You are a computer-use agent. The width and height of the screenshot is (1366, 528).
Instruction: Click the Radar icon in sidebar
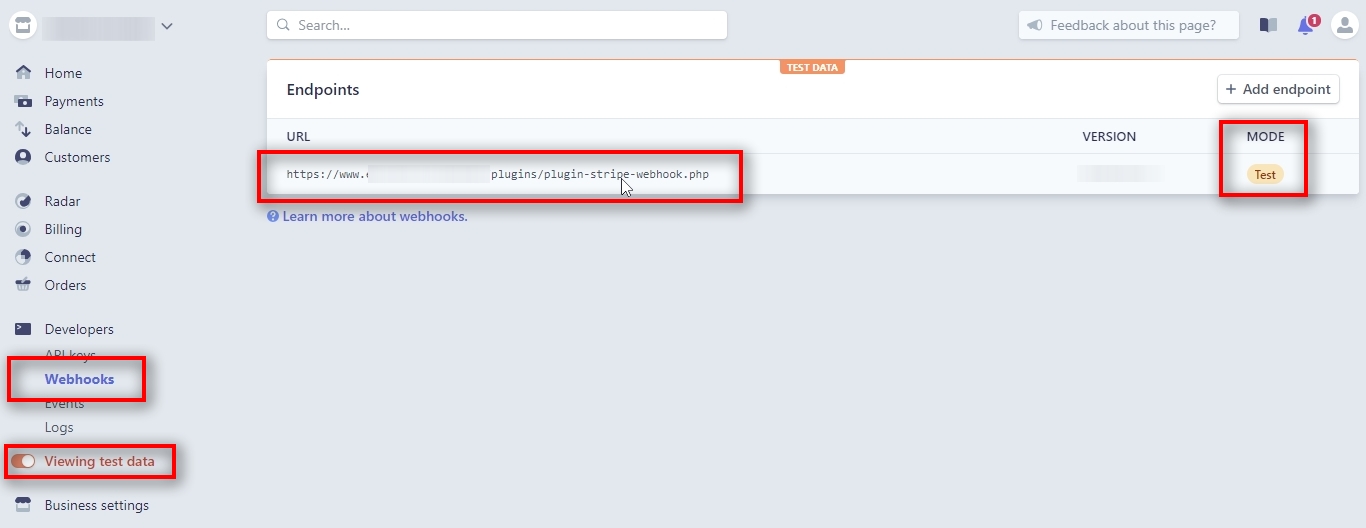(23, 201)
